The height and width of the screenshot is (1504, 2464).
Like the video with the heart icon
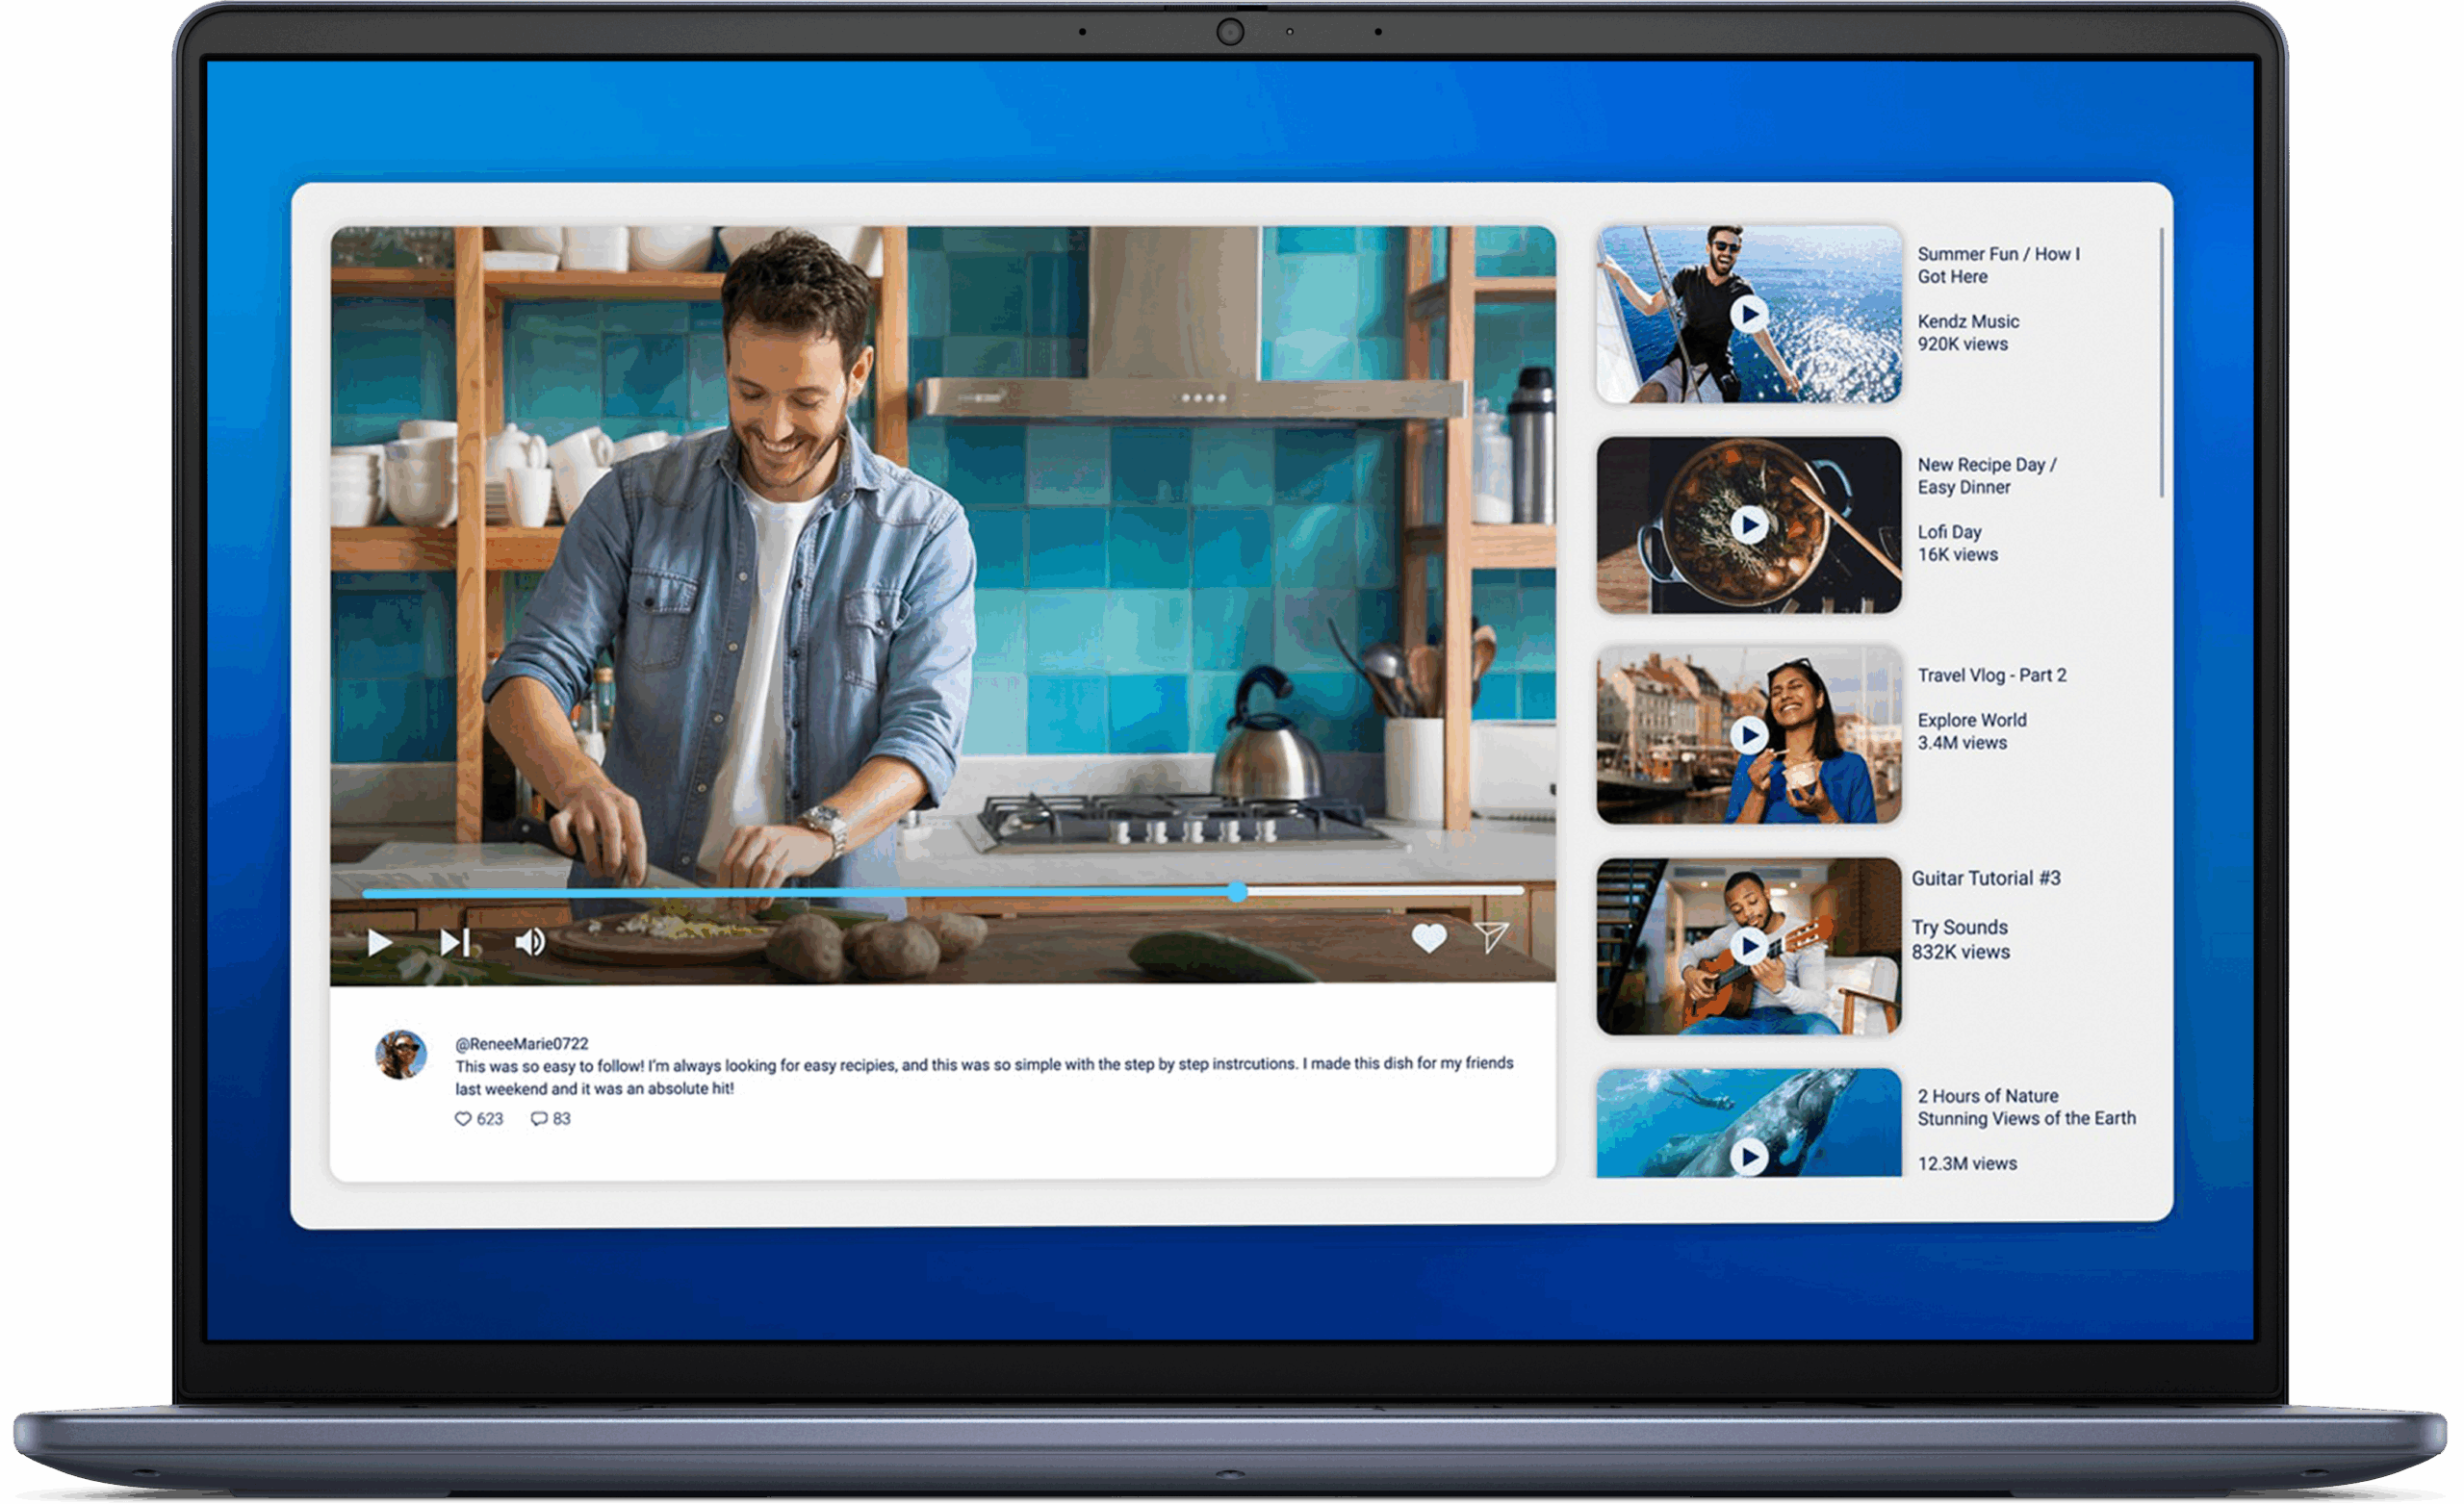click(1430, 939)
